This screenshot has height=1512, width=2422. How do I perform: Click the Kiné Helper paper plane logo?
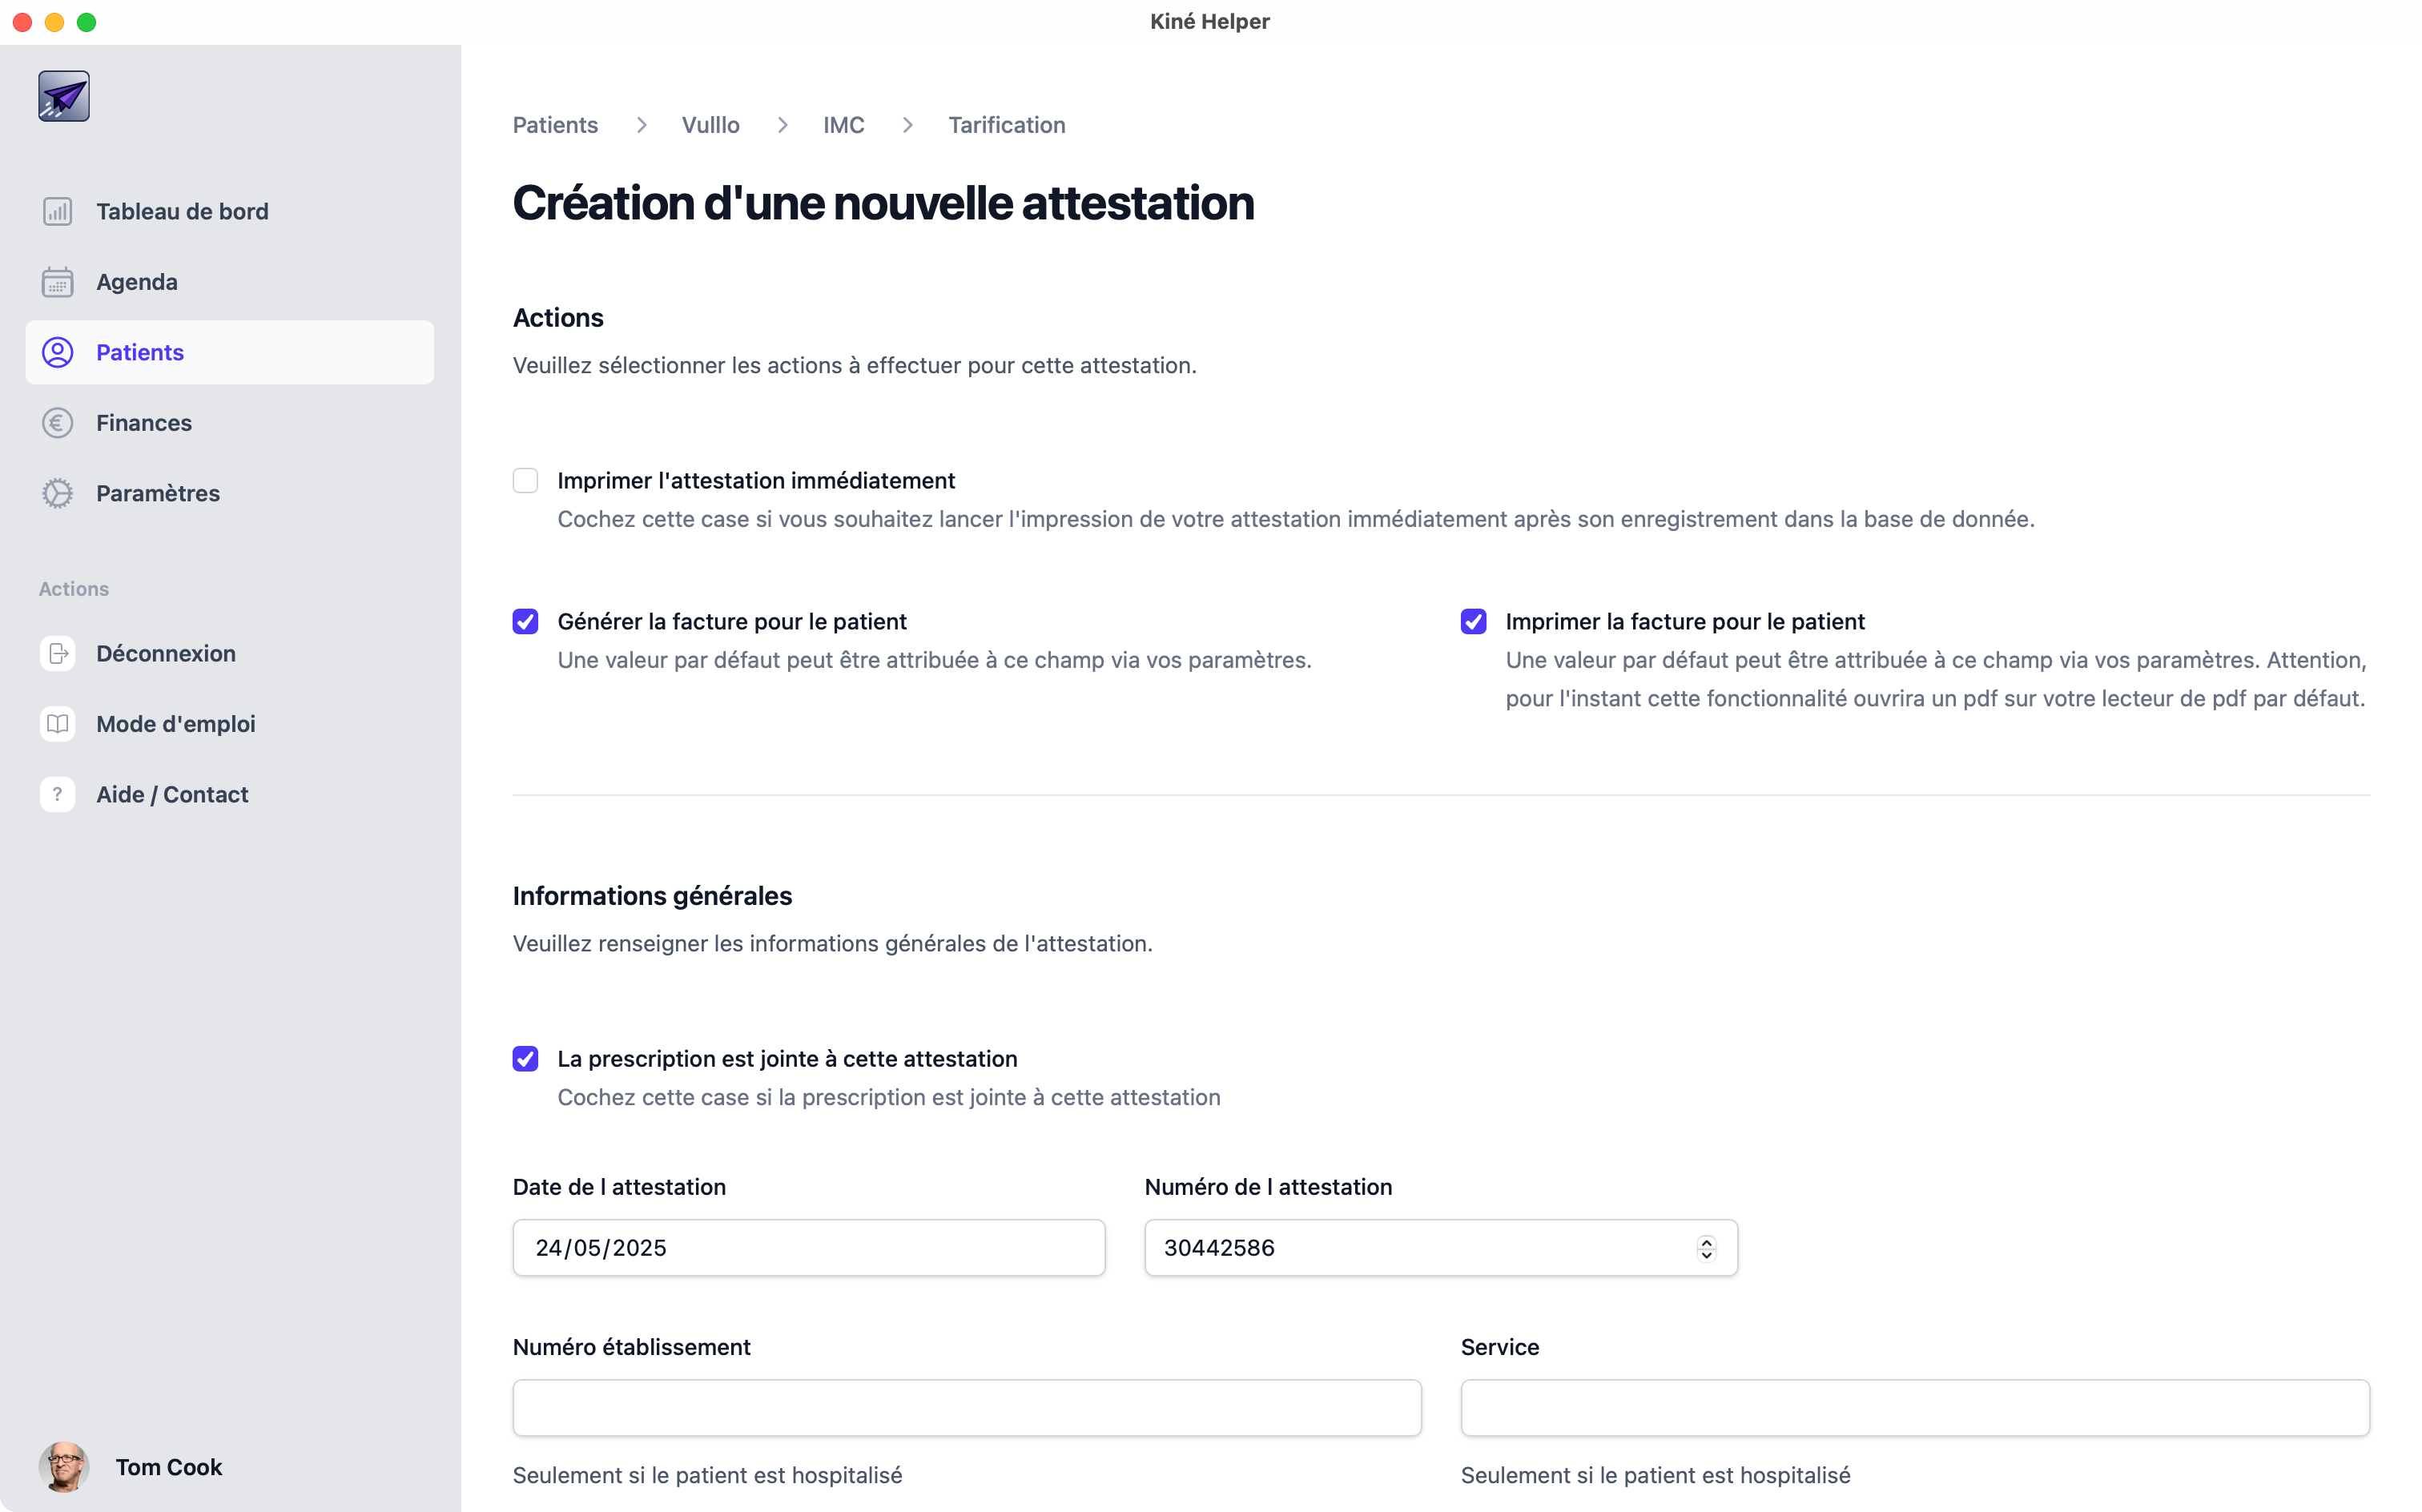[64, 96]
